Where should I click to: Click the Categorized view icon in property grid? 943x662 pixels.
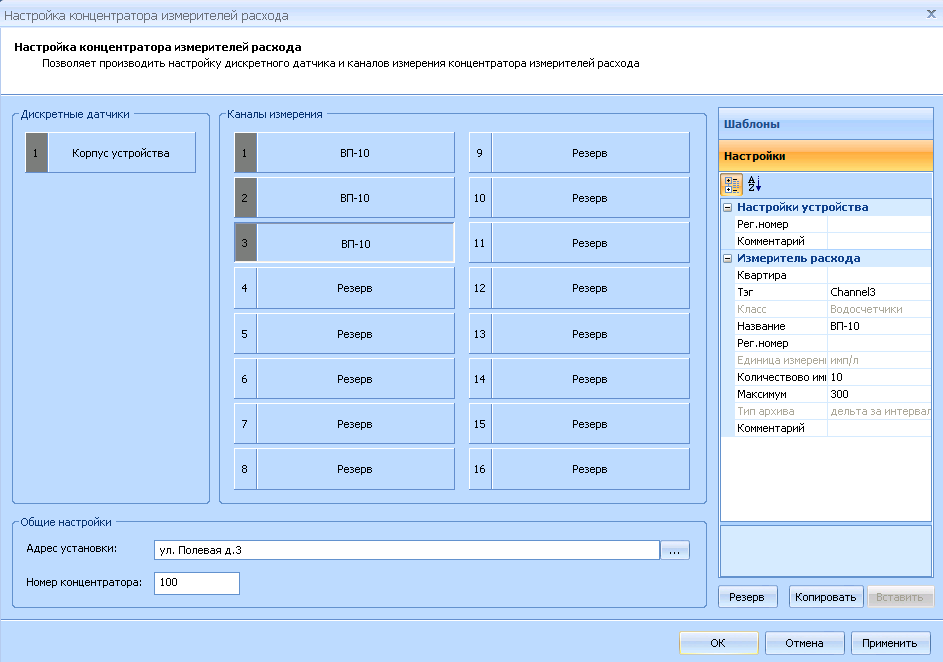(x=731, y=184)
